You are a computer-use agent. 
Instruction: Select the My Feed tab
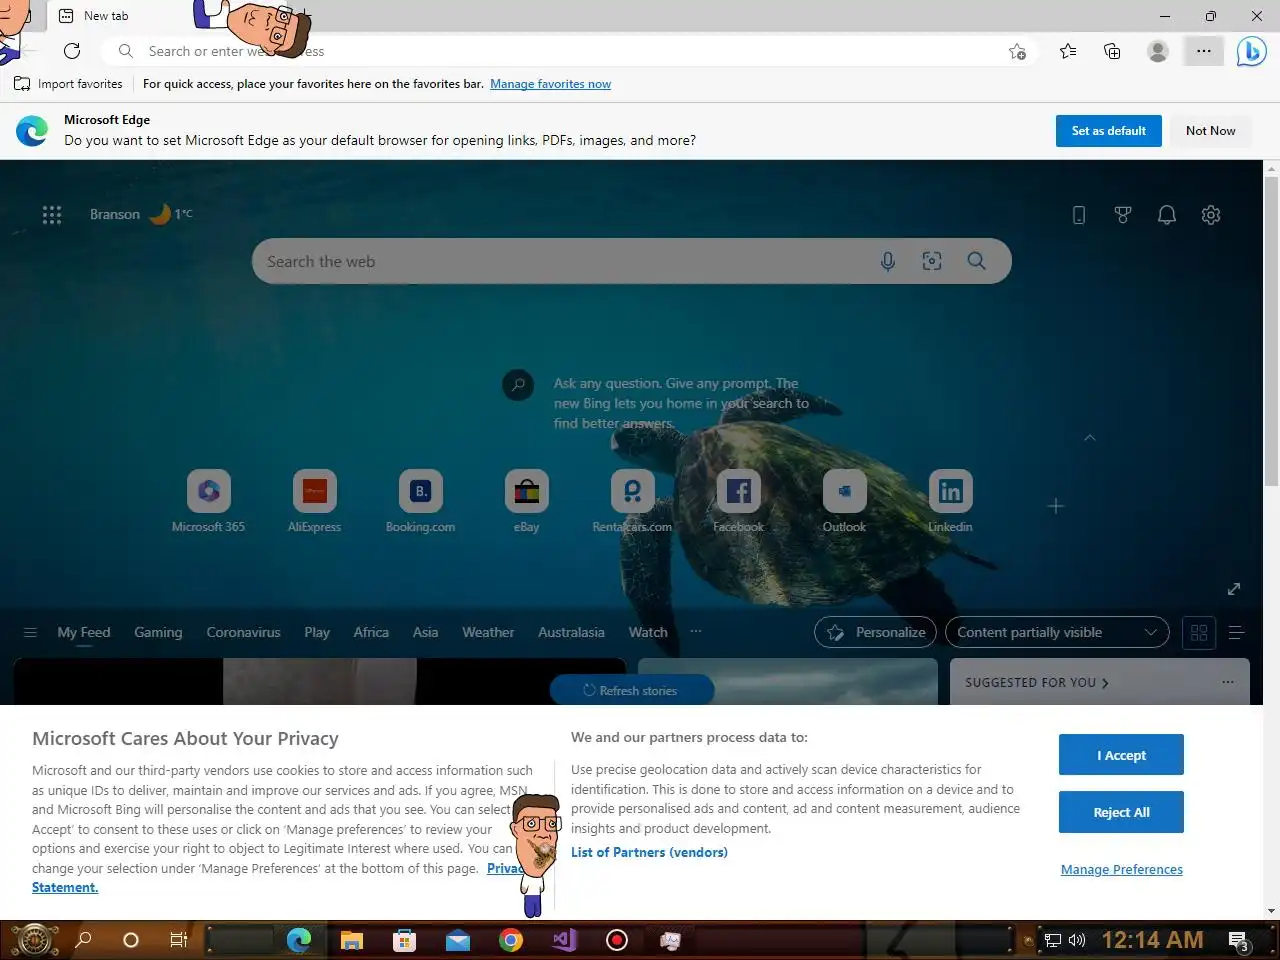click(84, 632)
